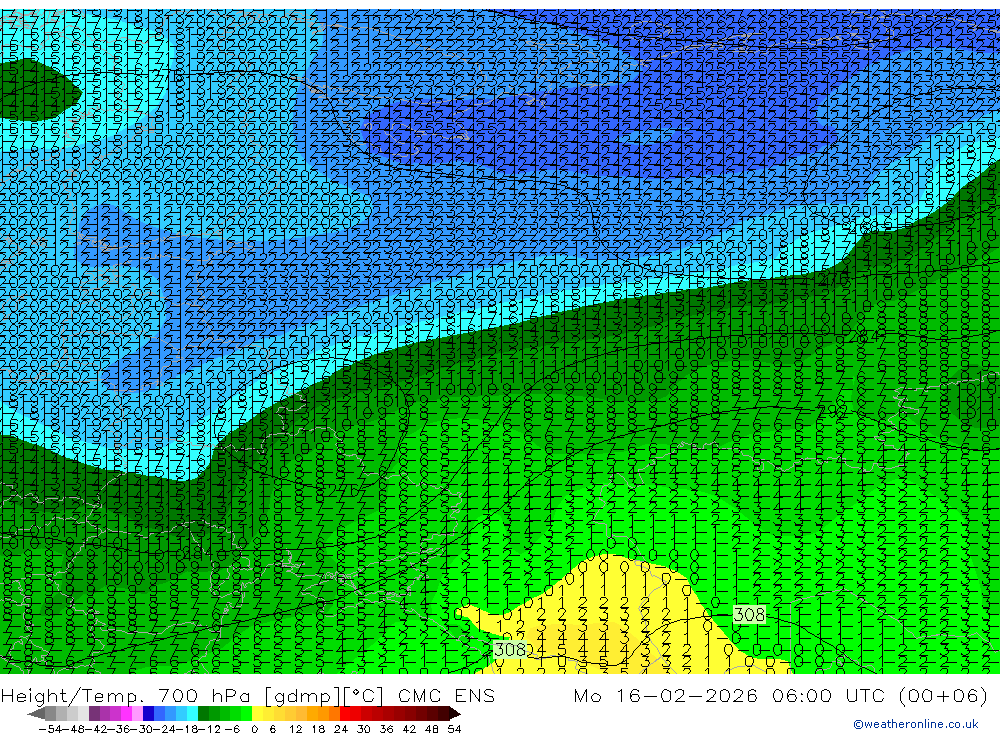Click the 308 contour label beside the yellow area

510,649
